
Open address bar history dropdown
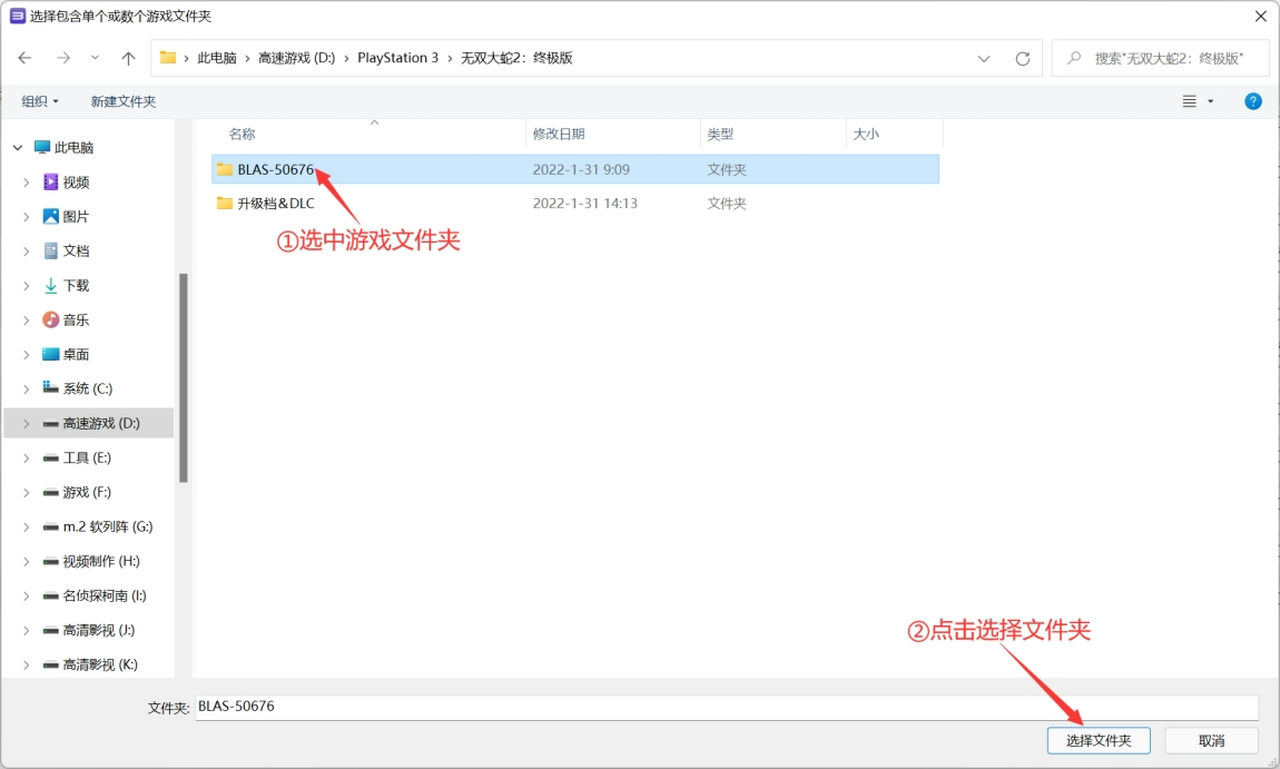(984, 58)
